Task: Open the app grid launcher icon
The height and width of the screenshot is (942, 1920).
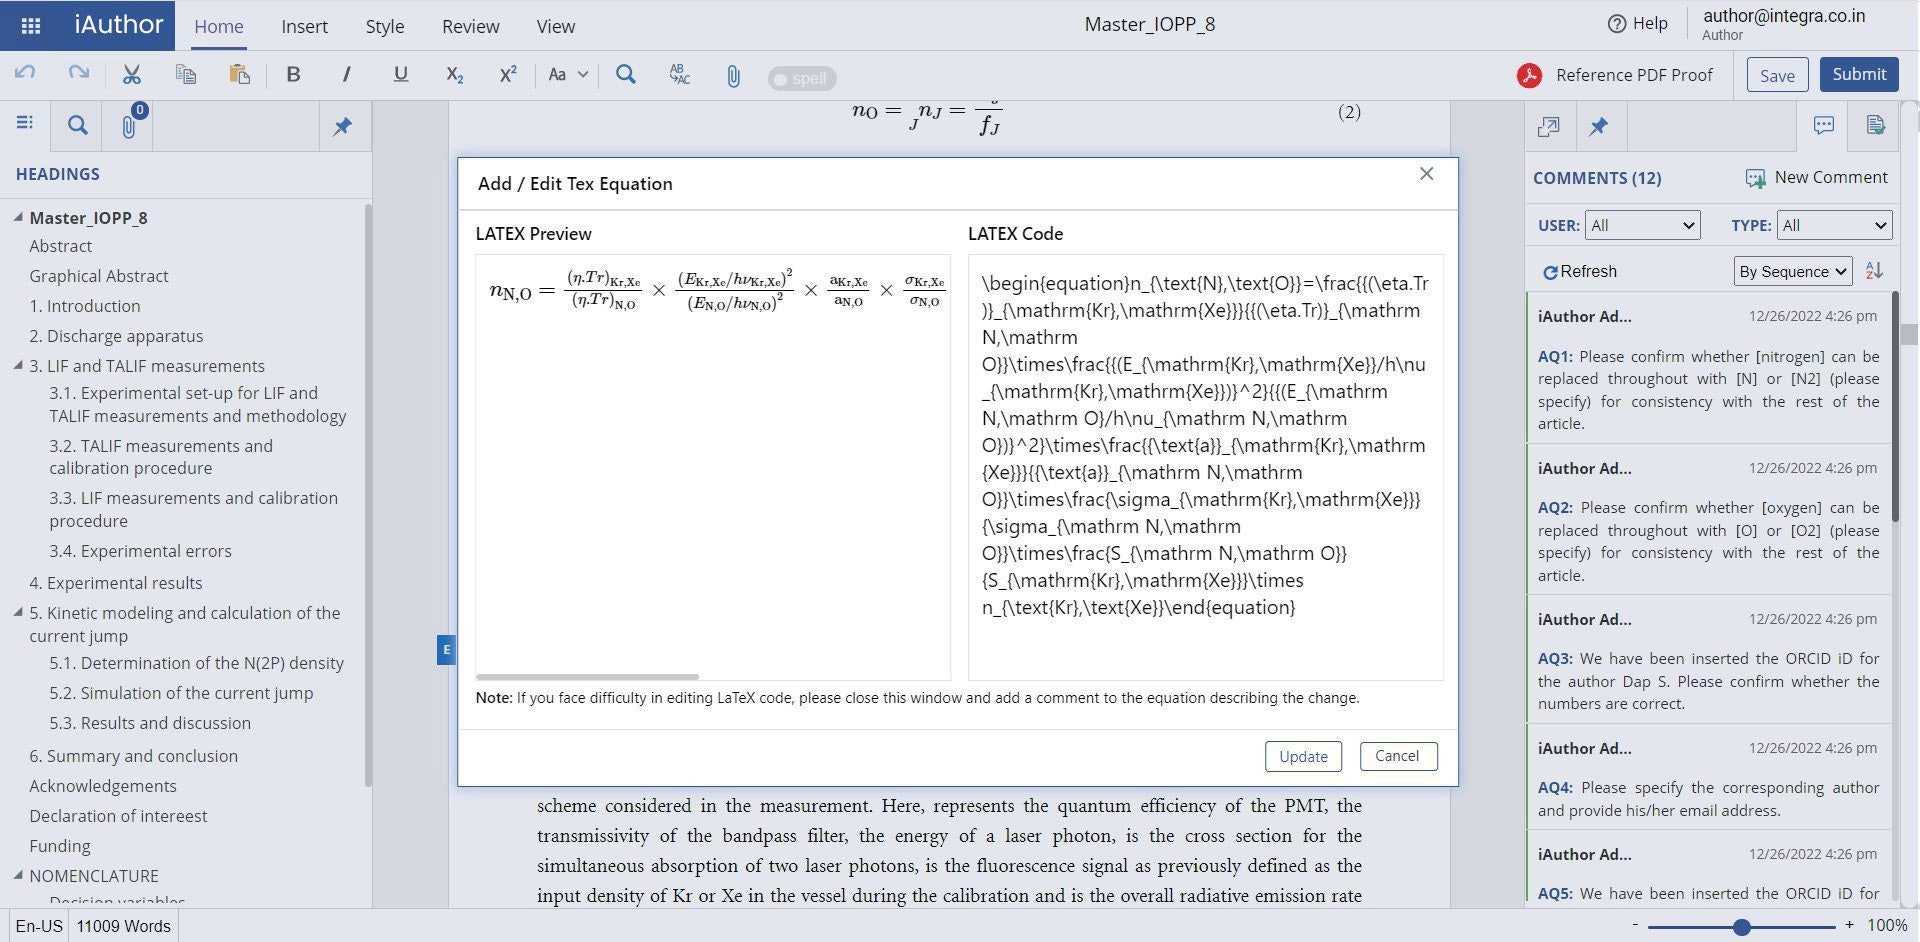Action: pos(30,26)
